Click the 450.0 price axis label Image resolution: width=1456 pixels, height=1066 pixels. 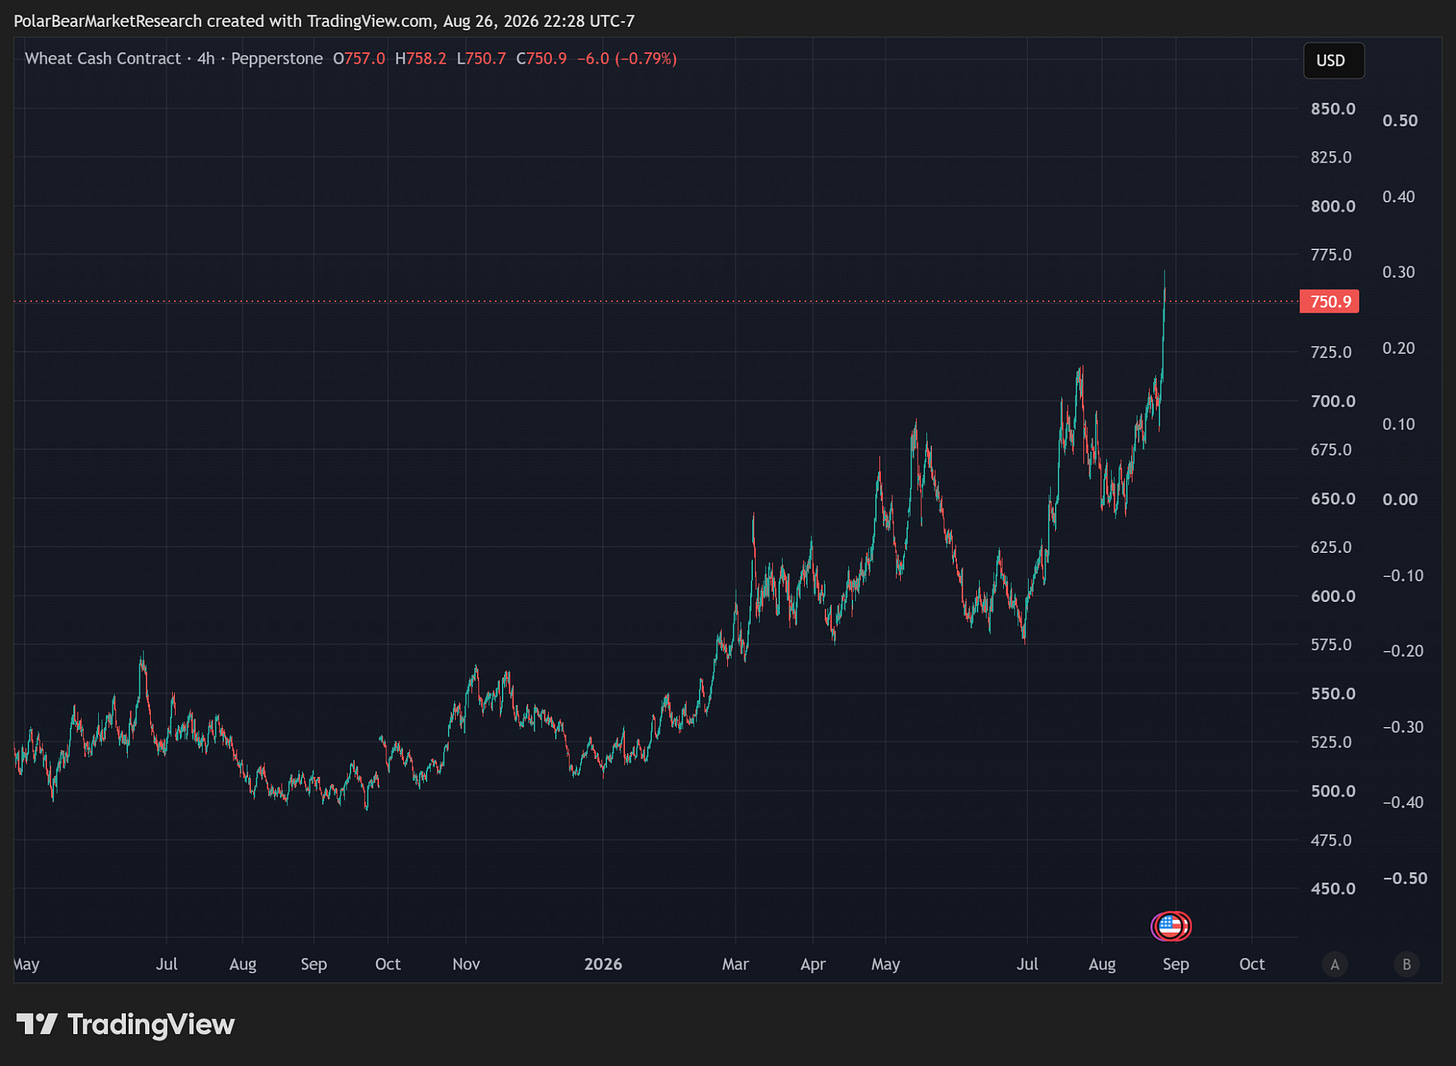click(1333, 888)
